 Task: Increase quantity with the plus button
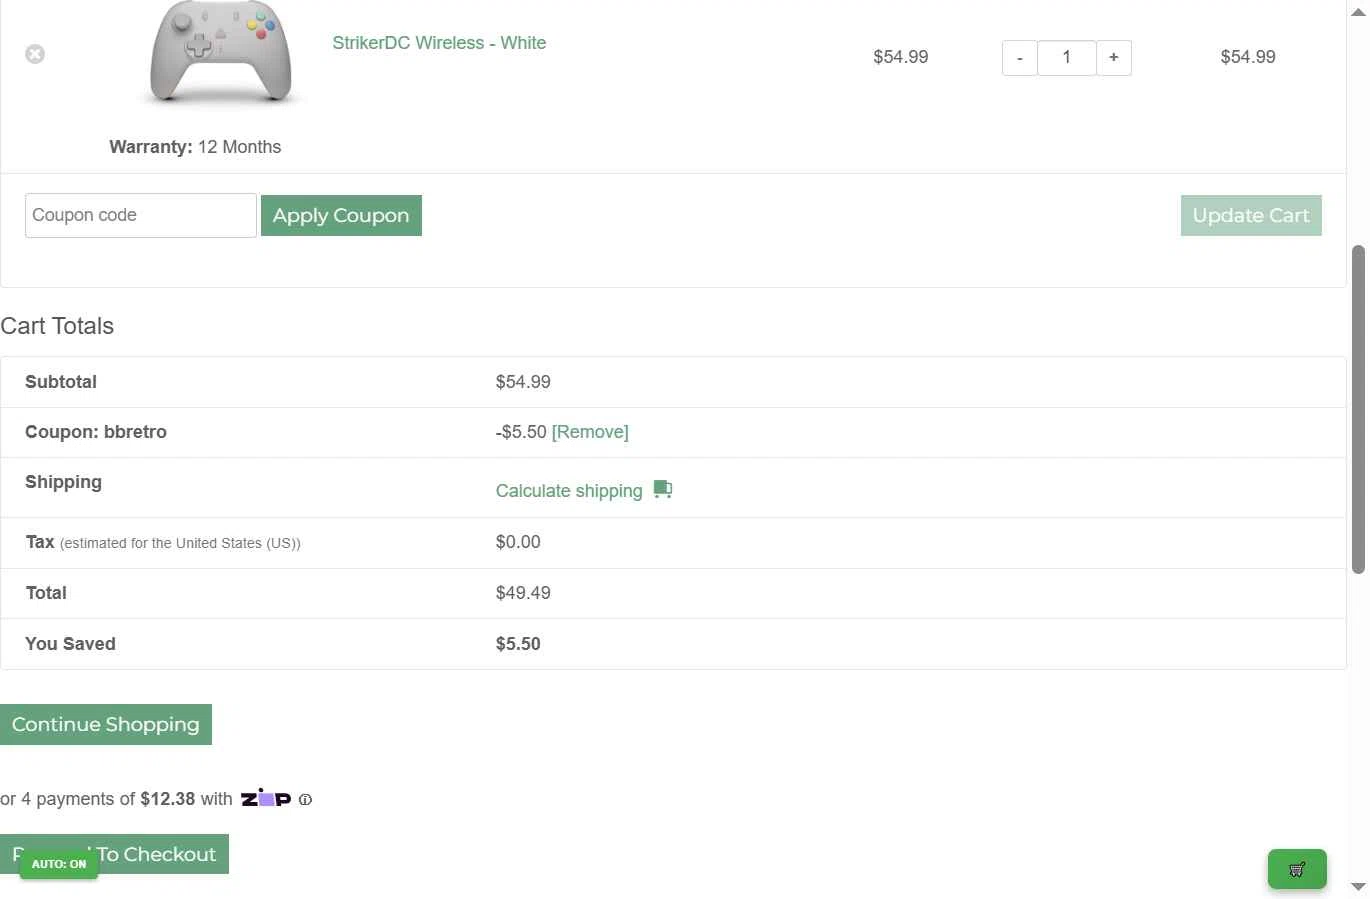1114,58
